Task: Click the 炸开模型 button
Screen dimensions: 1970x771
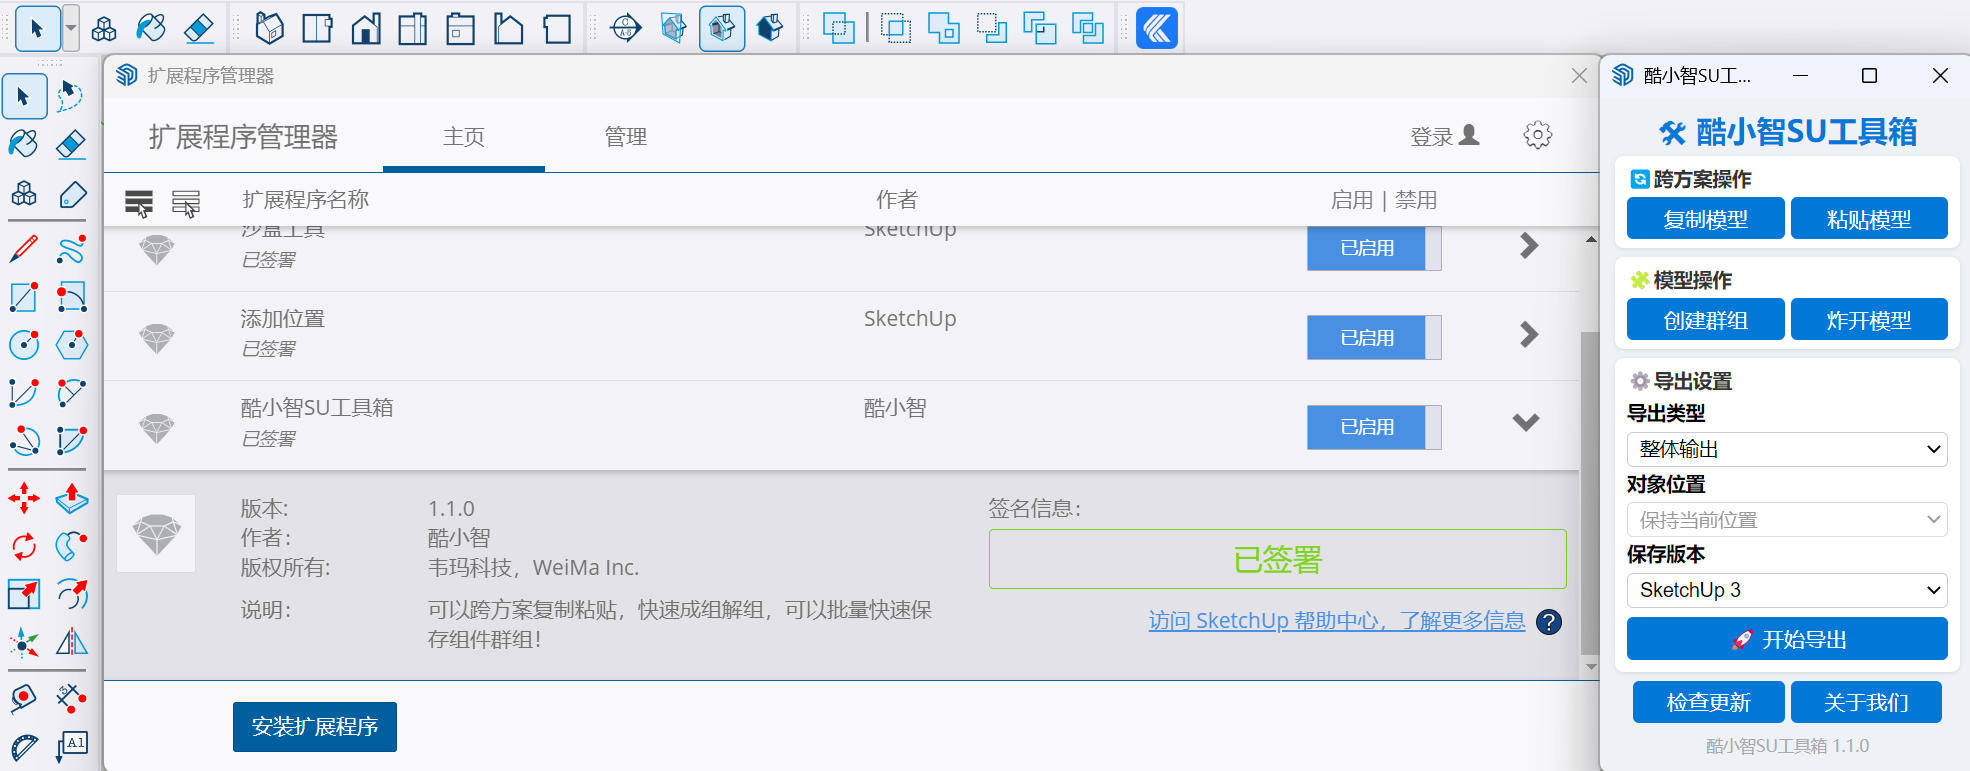Action: (x=1869, y=320)
